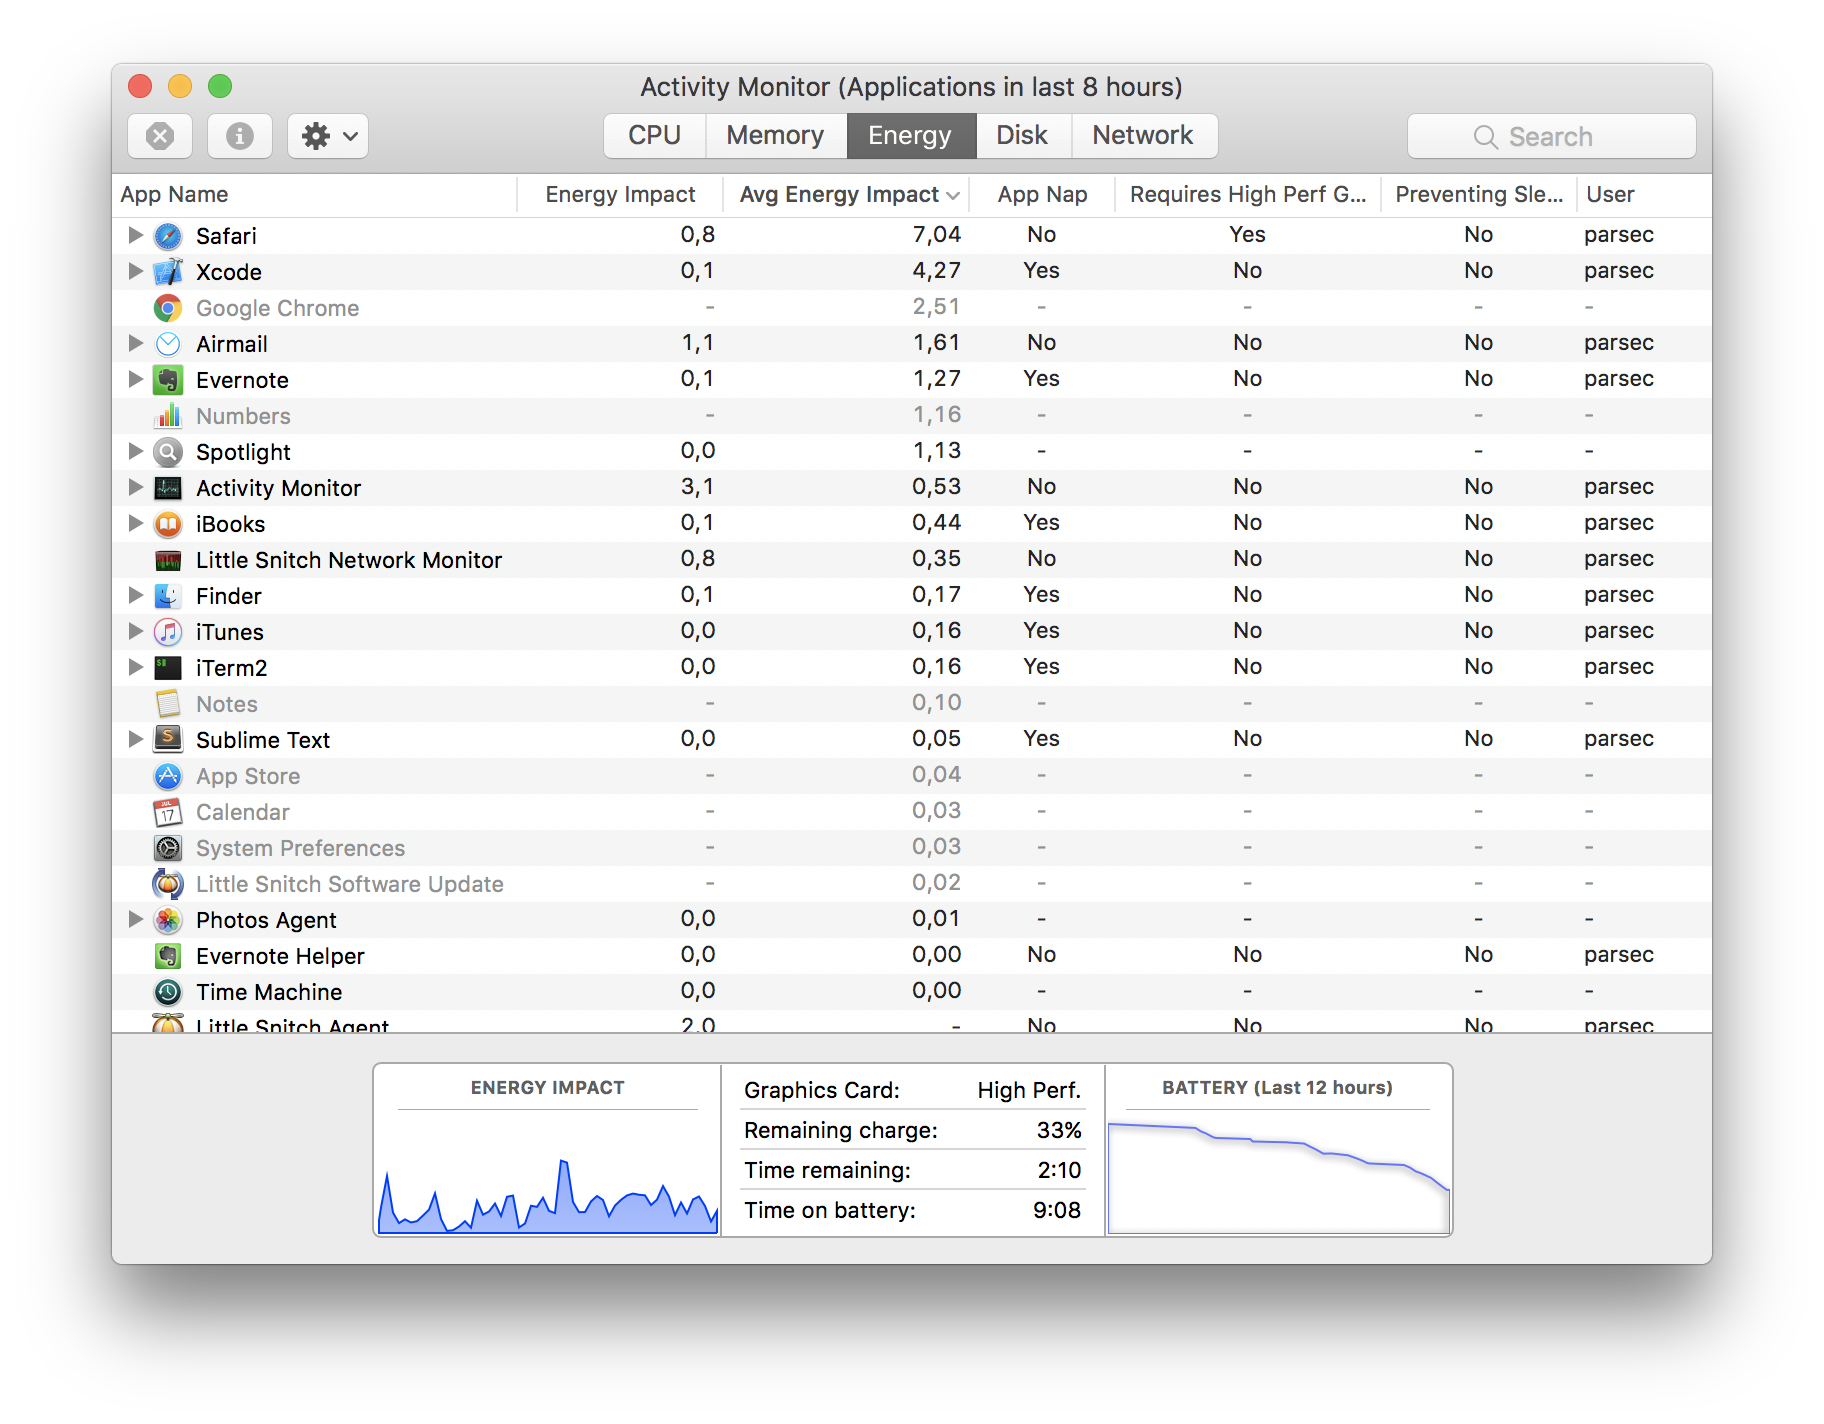Click the Safari compass icon

[168, 236]
